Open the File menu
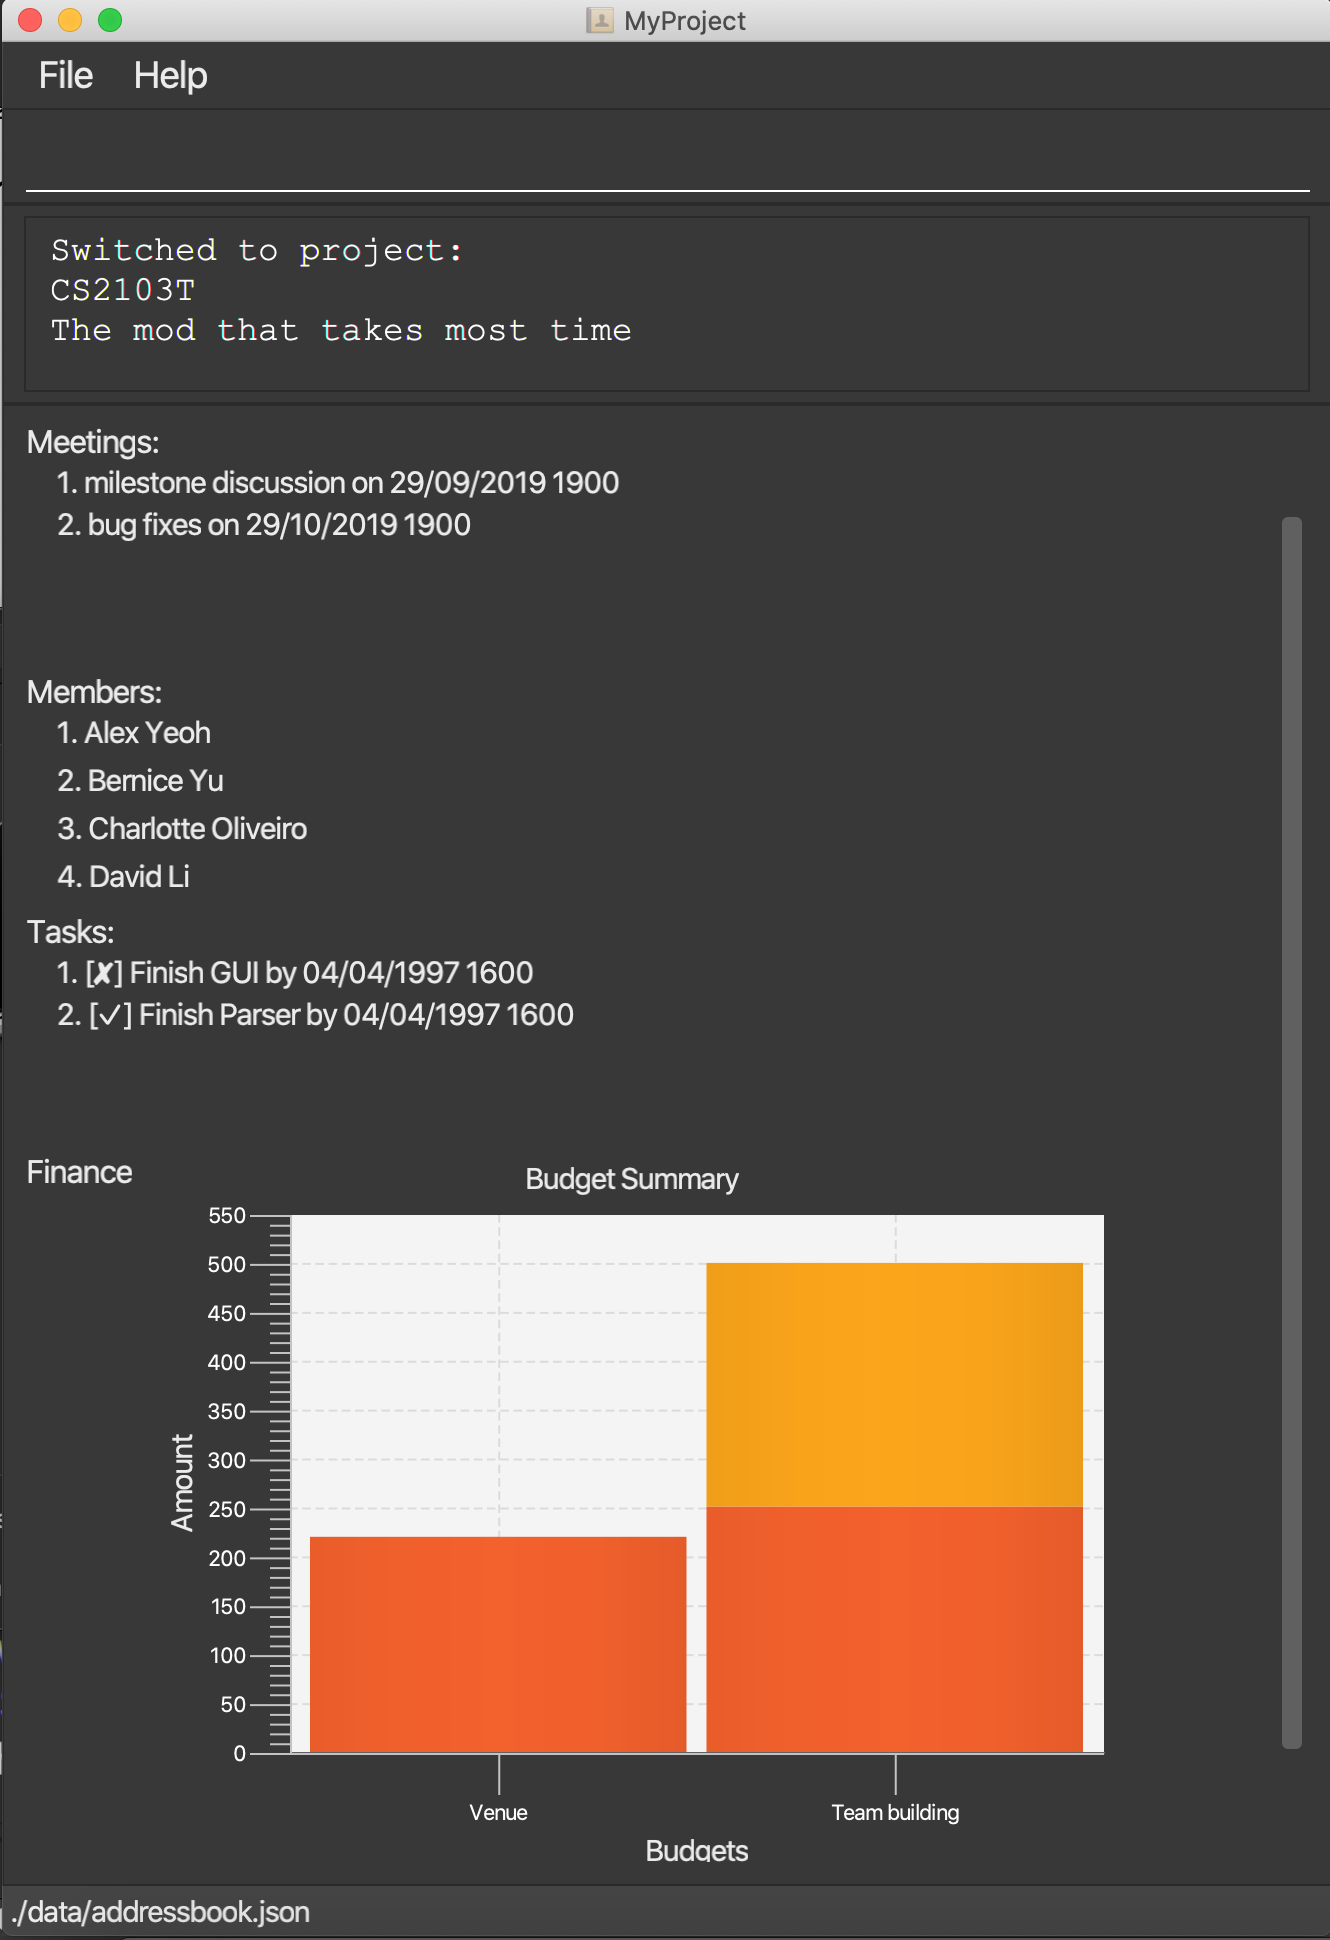This screenshot has height=1940, width=1330. pyautogui.click(x=65, y=76)
